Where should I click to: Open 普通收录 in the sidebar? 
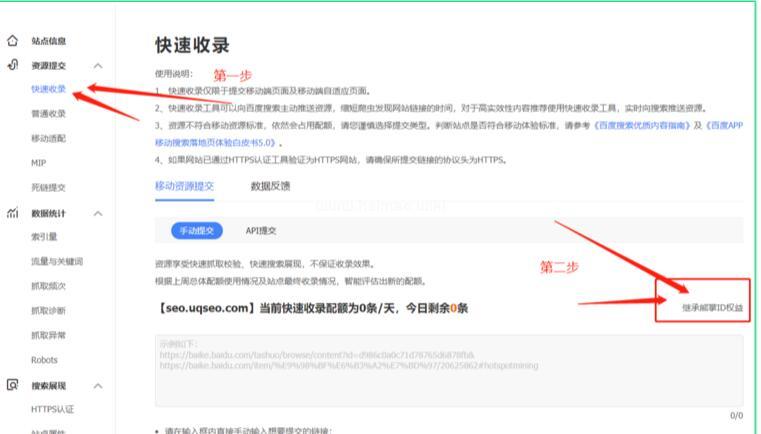click(49, 114)
